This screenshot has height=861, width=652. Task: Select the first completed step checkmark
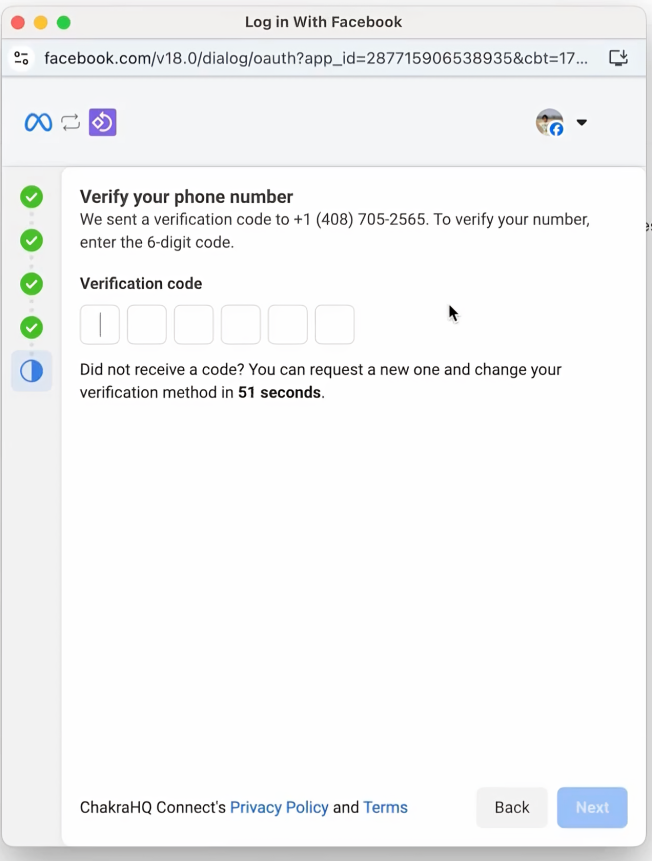32,197
